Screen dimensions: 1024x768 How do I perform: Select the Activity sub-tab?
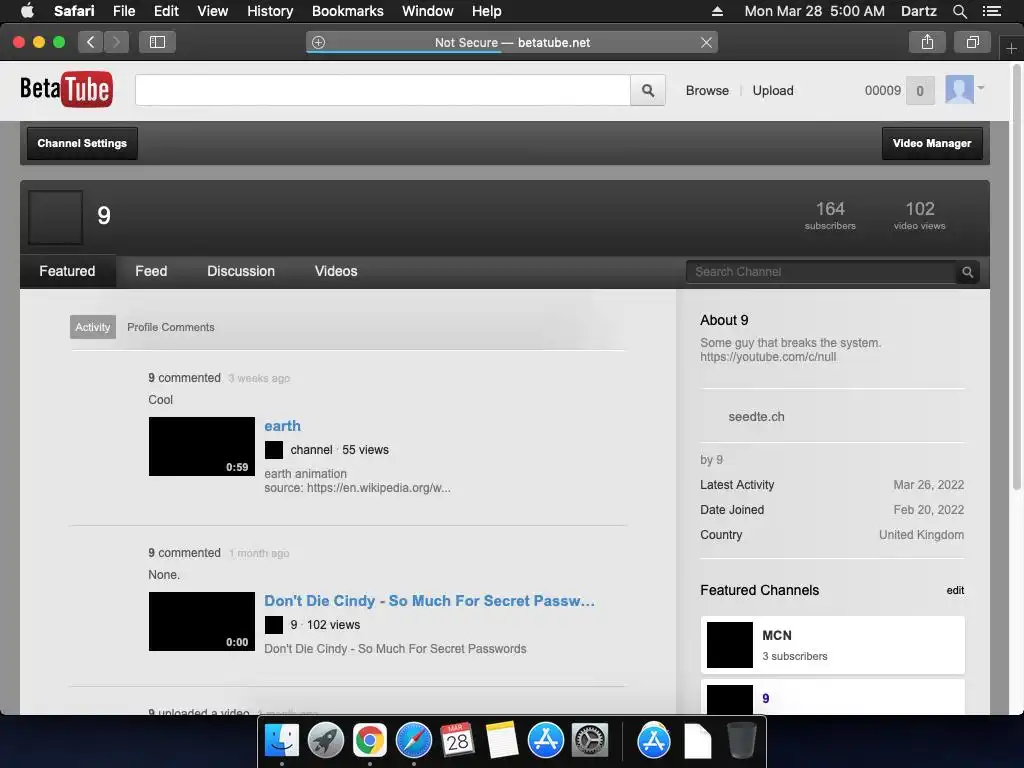(93, 327)
